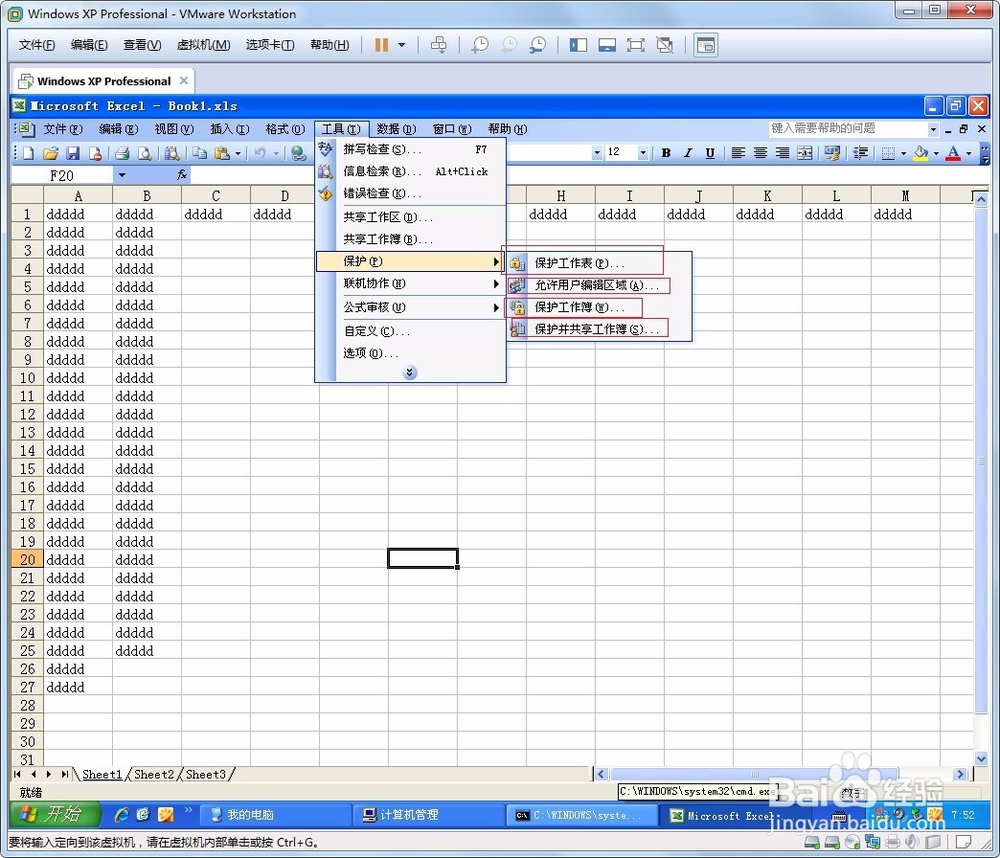Open the font size 12 dropdown
The height and width of the screenshot is (858, 1000).
click(x=643, y=152)
